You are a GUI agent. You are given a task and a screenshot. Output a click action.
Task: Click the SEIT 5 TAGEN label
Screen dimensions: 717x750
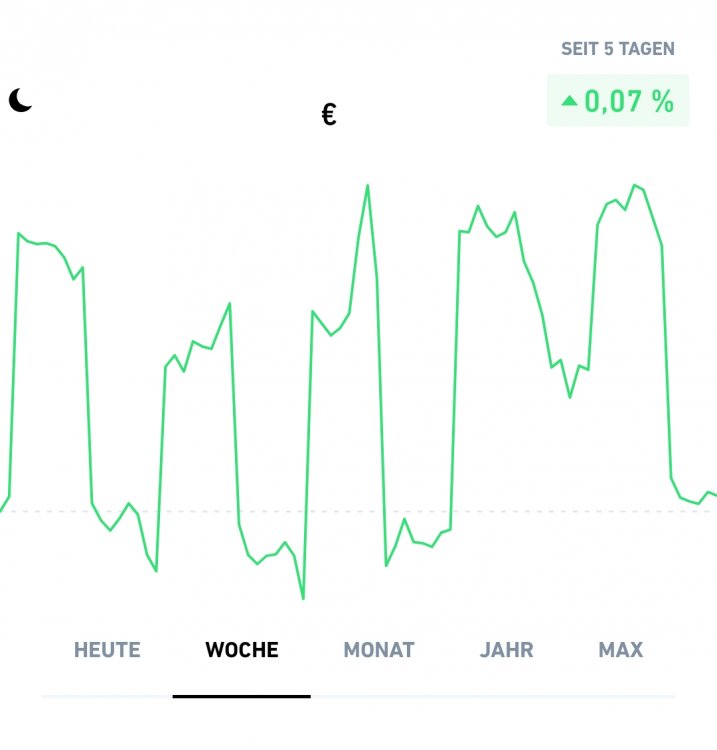[x=617, y=48]
